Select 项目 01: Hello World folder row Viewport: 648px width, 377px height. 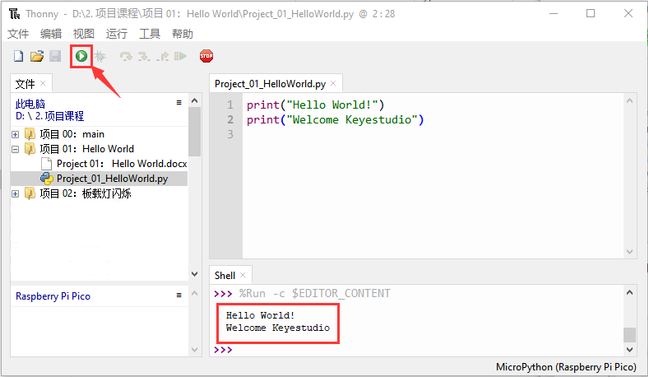point(99,149)
